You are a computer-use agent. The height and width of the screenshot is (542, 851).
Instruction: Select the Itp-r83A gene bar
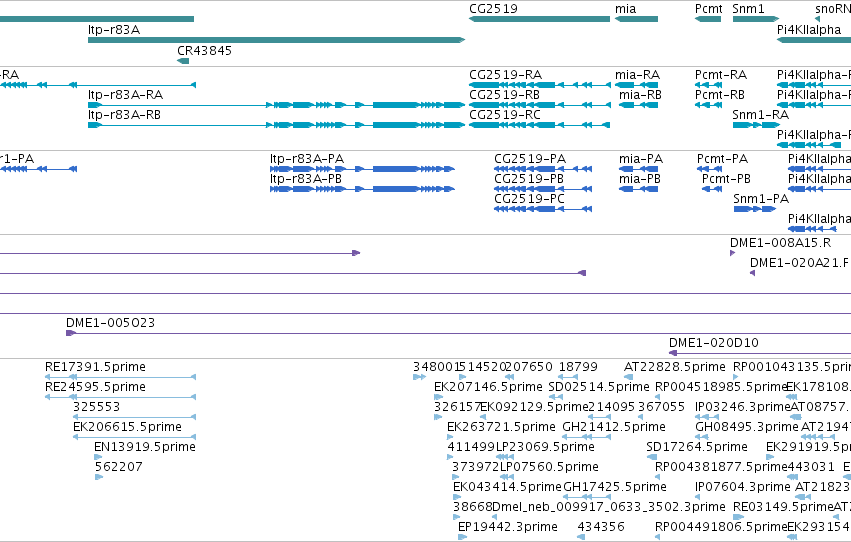277,40
